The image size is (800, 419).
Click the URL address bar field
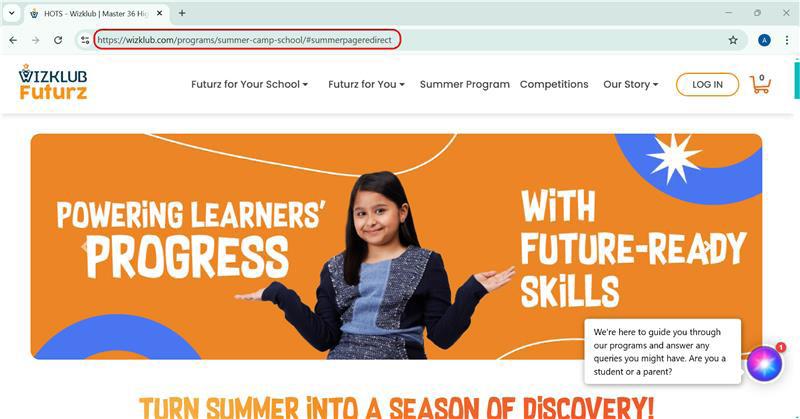coord(247,40)
